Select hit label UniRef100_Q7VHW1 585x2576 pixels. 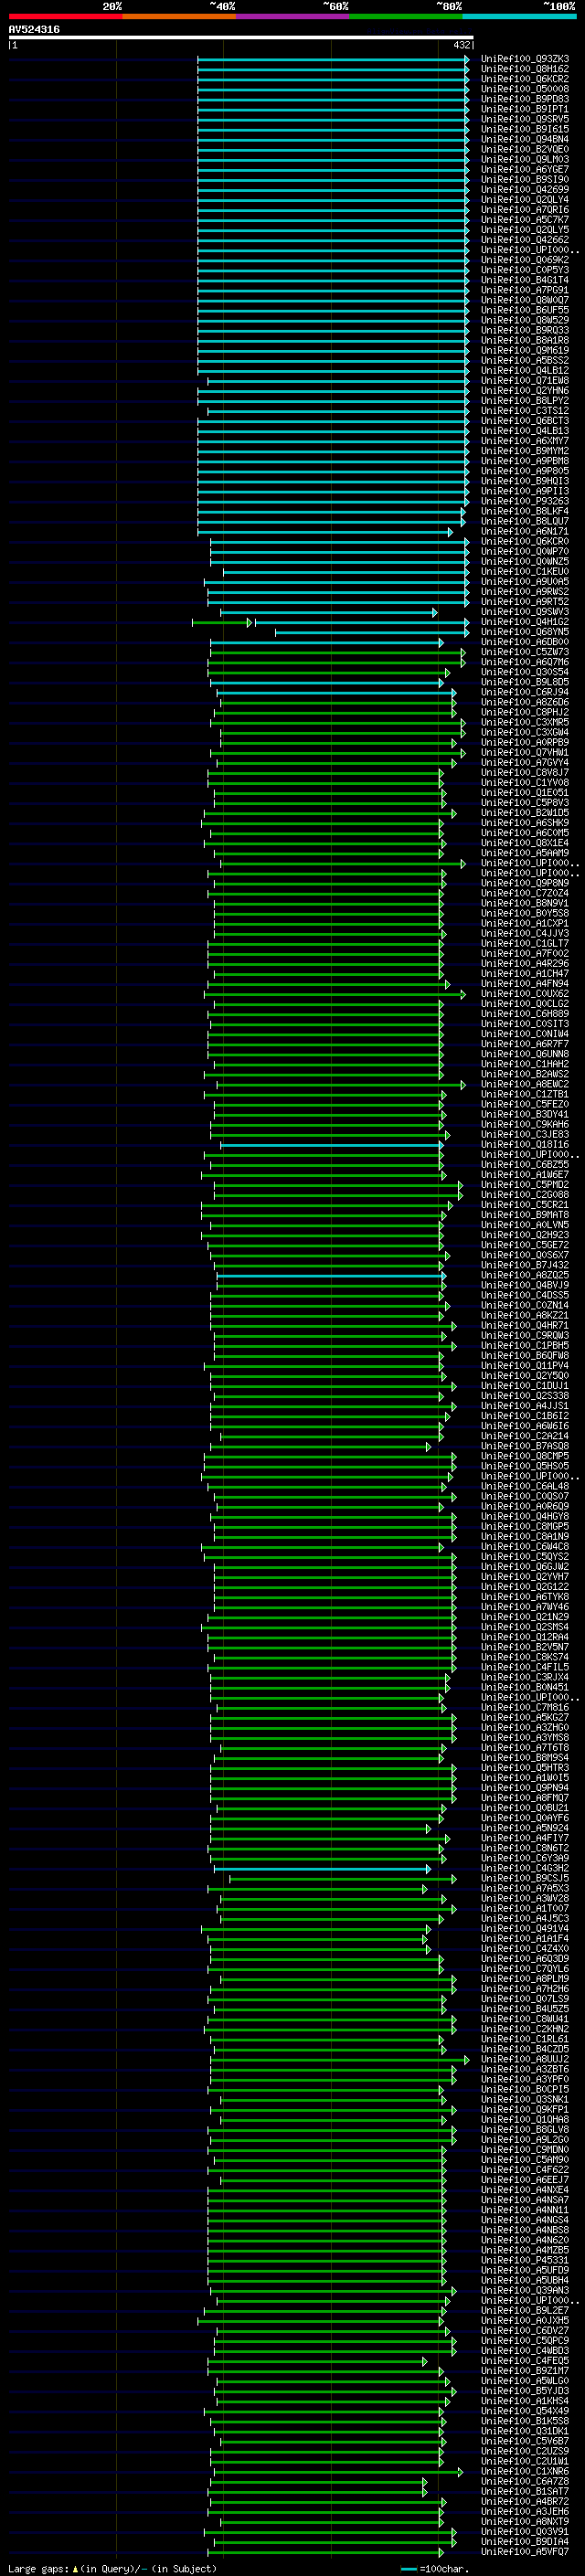(525, 752)
